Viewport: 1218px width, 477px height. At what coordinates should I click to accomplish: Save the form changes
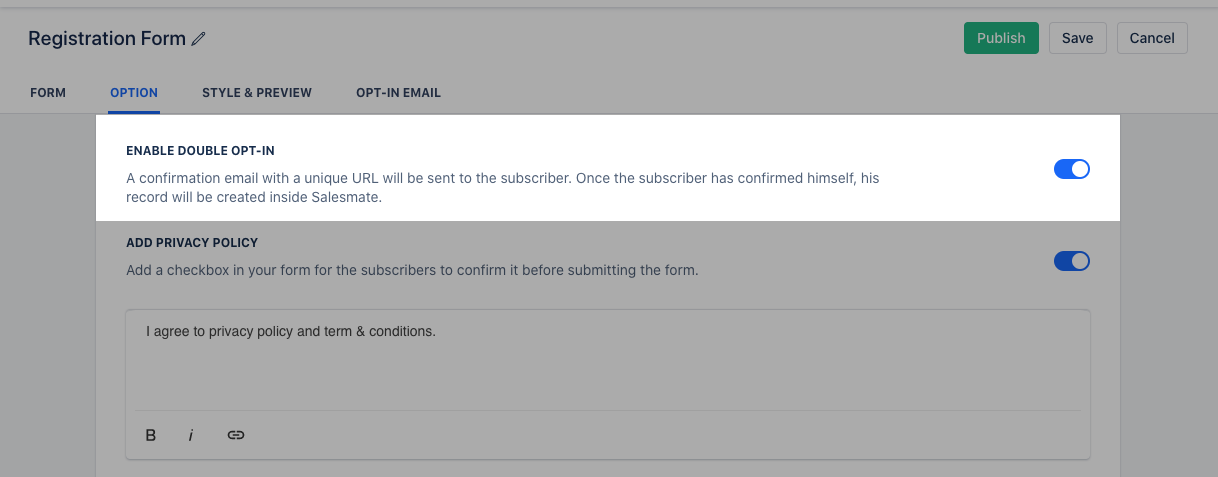click(x=1077, y=38)
